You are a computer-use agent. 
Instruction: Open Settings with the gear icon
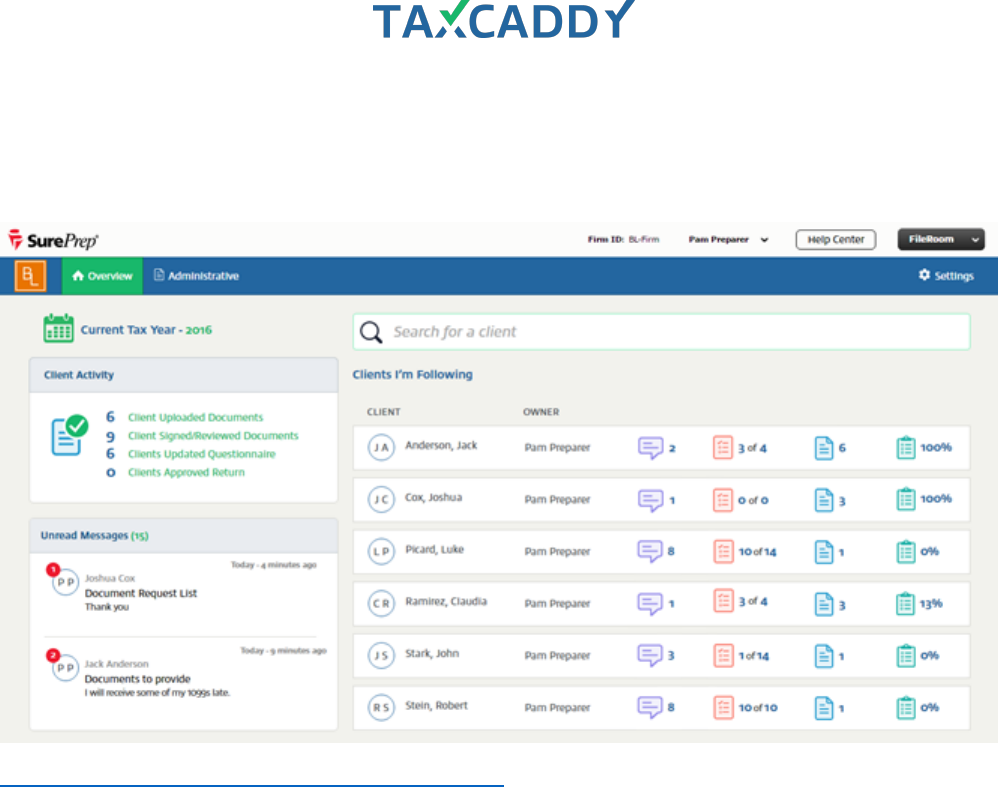(x=946, y=275)
